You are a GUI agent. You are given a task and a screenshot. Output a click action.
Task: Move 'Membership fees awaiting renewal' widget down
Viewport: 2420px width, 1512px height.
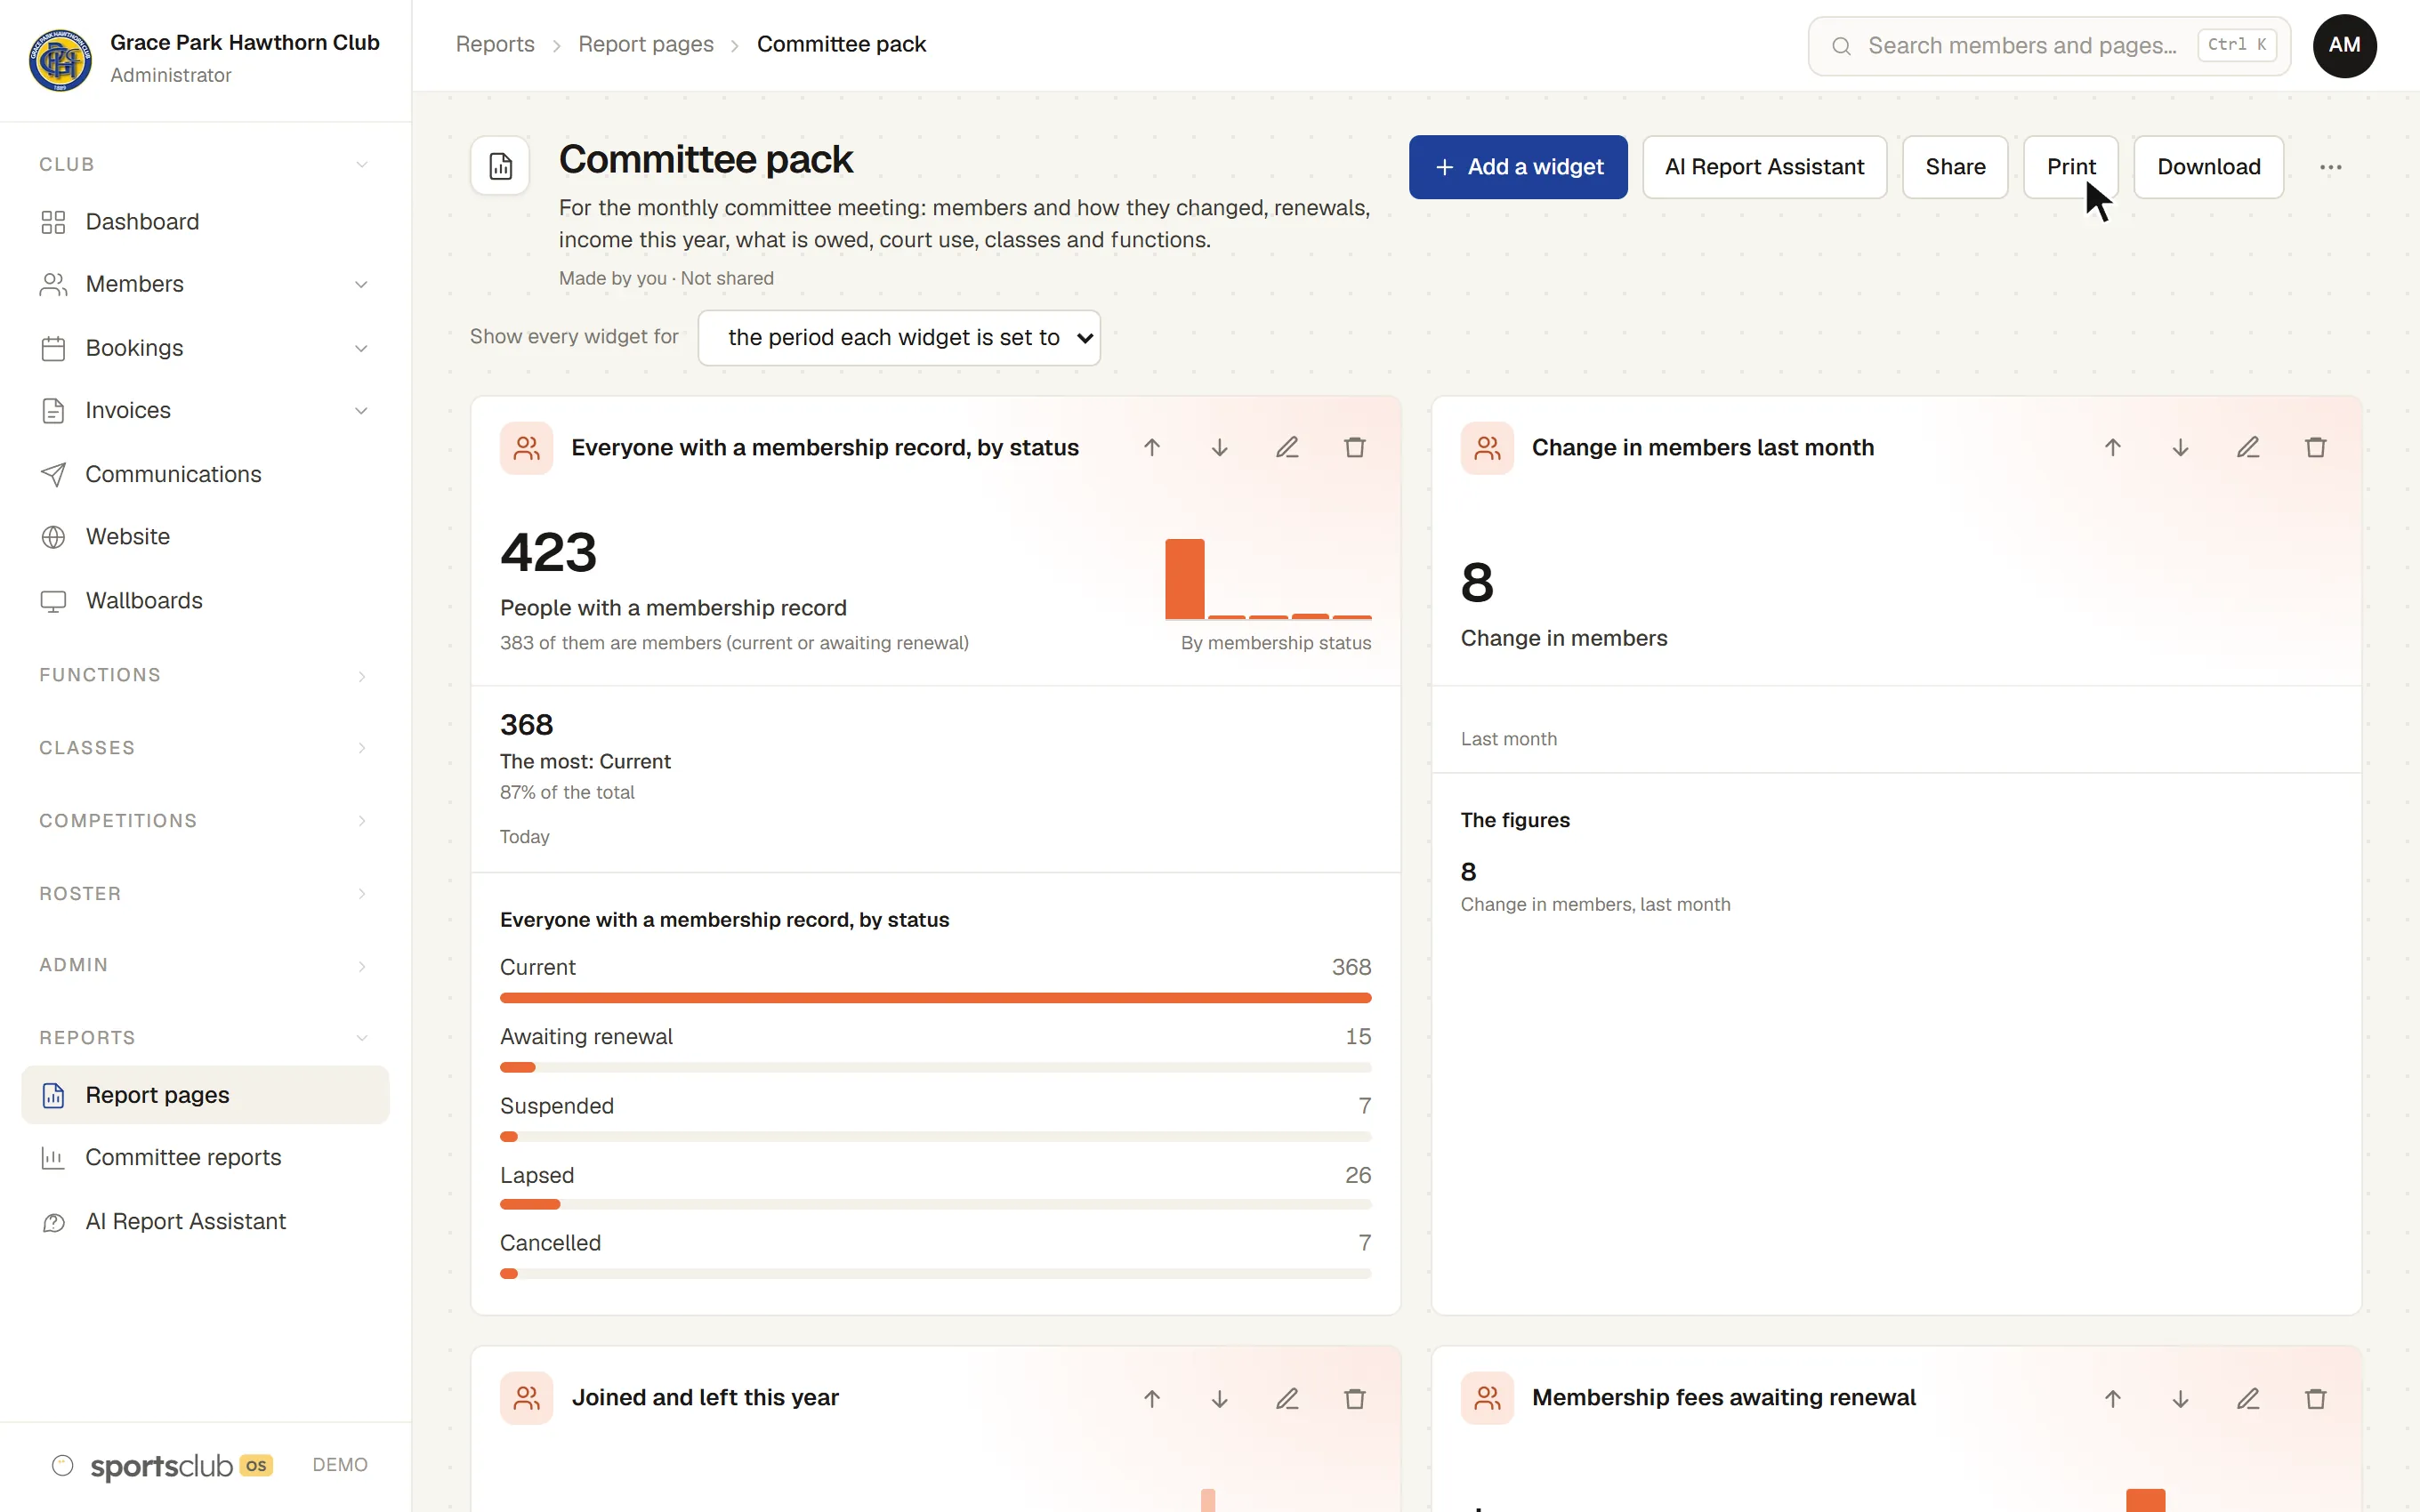pyautogui.click(x=2180, y=1398)
